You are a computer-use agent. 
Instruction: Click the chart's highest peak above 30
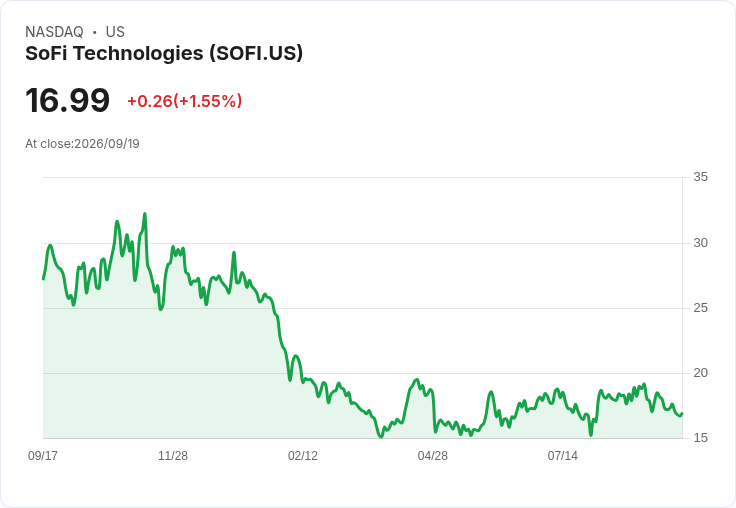click(x=145, y=214)
